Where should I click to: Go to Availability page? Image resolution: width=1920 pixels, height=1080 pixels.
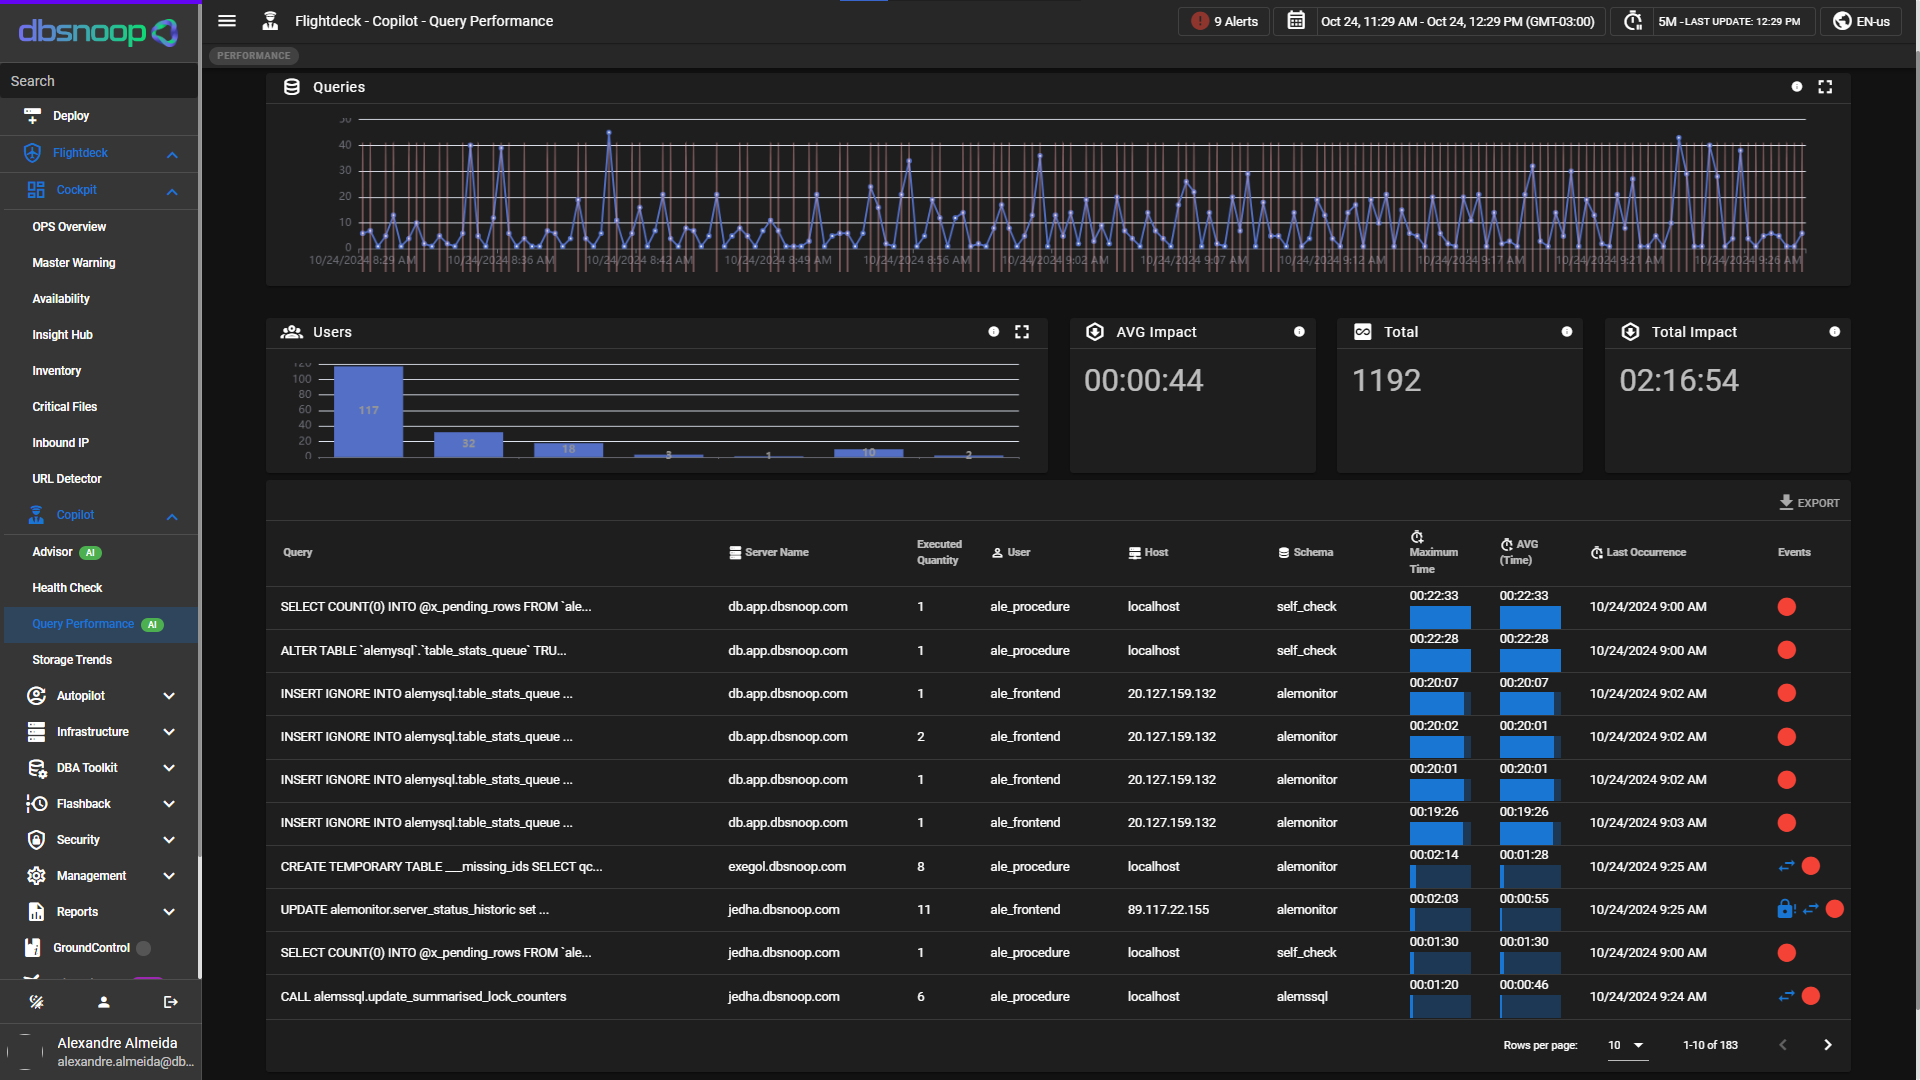61,299
